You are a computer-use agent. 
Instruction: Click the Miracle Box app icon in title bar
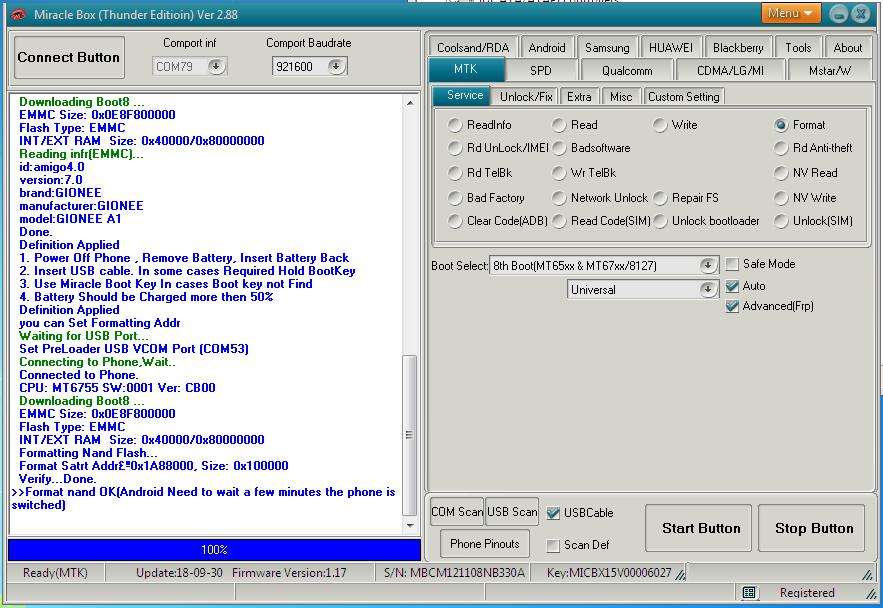(x=18, y=15)
